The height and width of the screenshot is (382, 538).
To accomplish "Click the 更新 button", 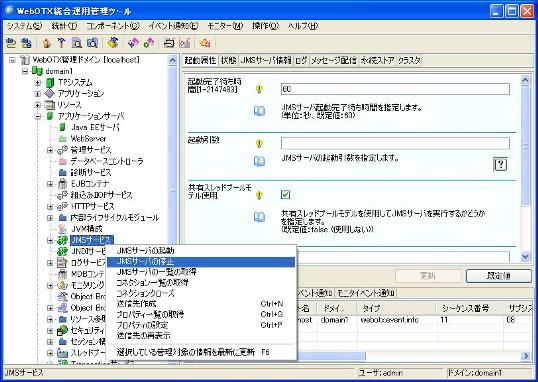I will [428, 276].
